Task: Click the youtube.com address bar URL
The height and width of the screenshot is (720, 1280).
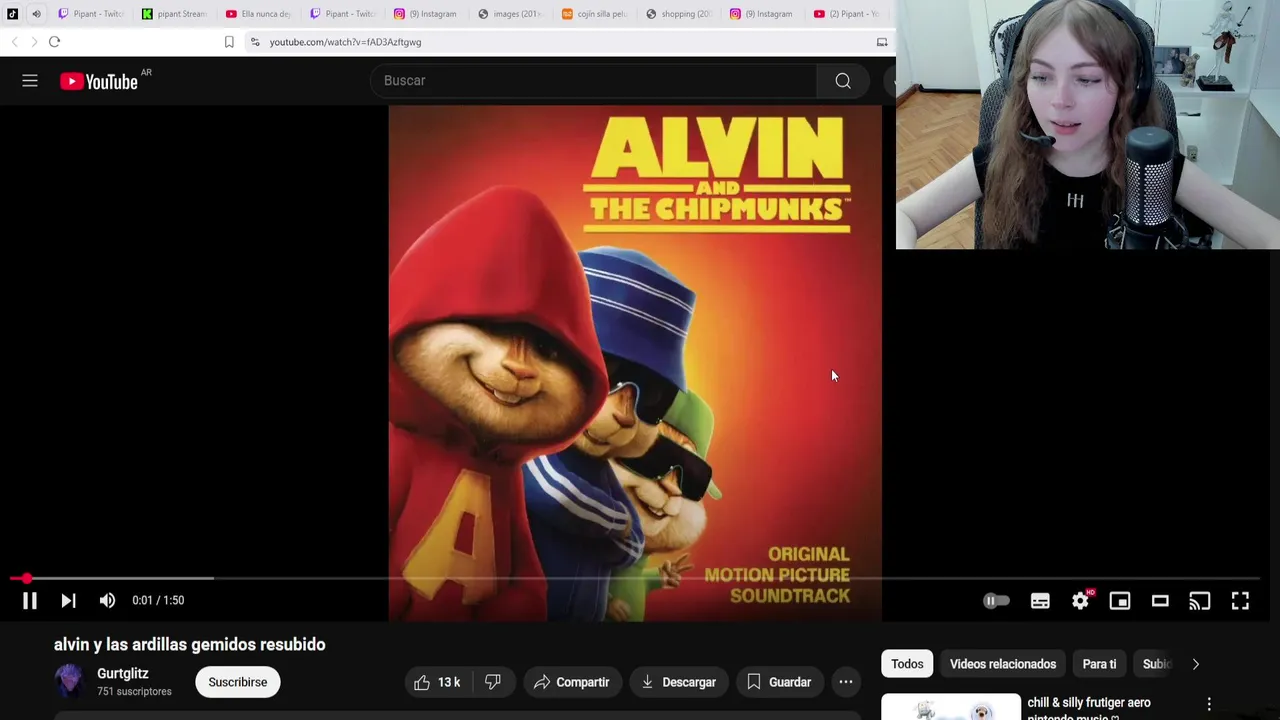Action: click(x=345, y=42)
